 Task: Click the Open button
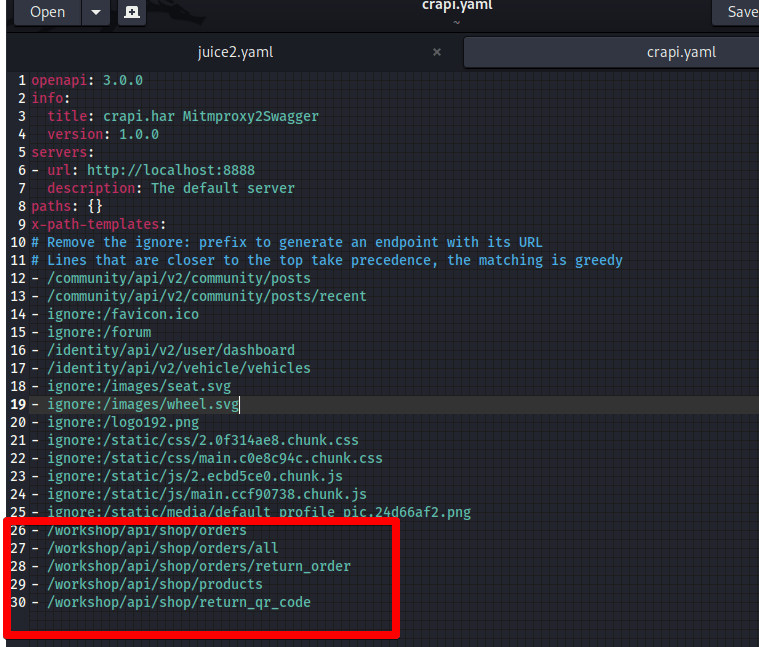click(47, 12)
